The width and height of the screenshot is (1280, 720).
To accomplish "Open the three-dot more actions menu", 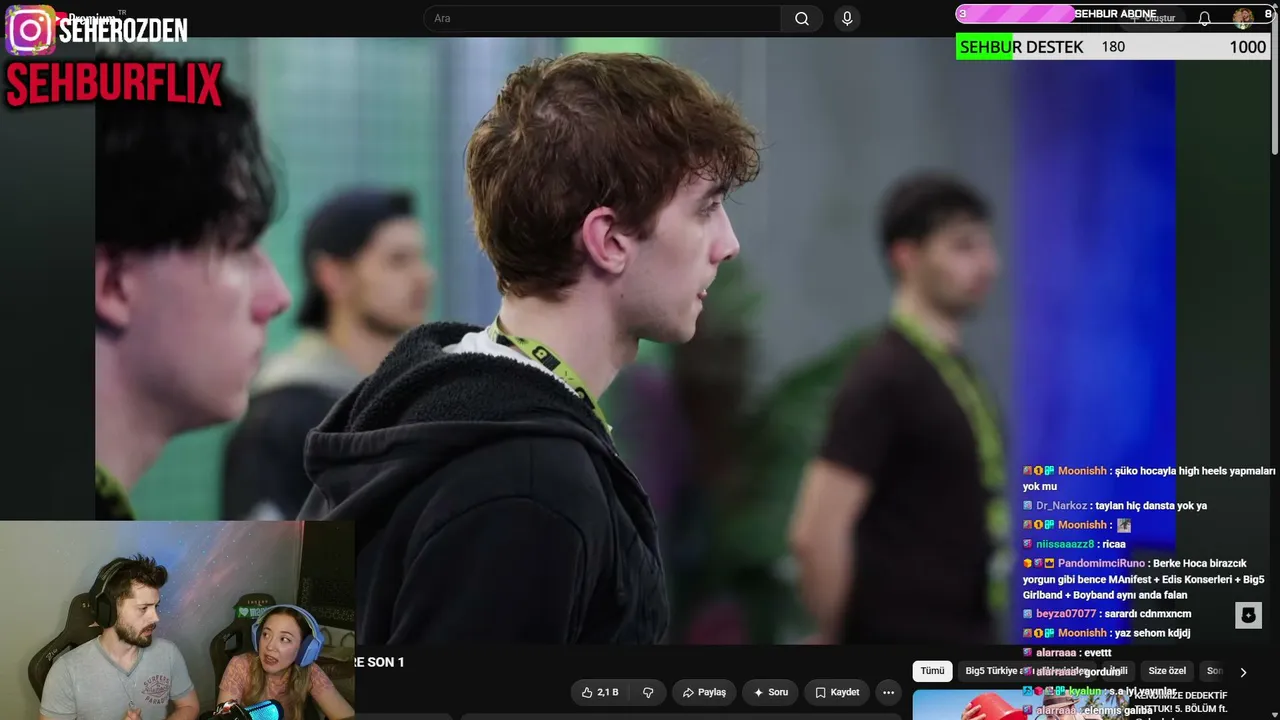I will (x=887, y=692).
